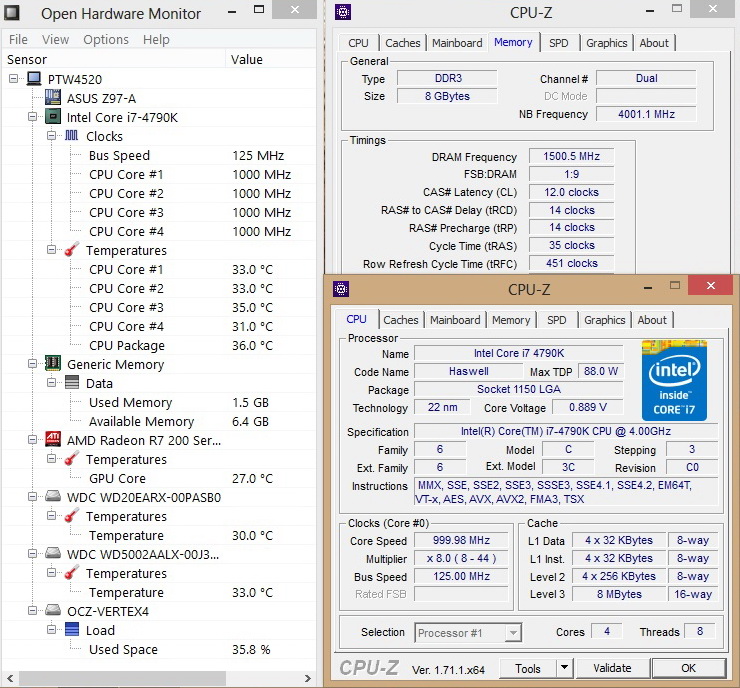Click the Validate button
The image size is (740, 688).
(612, 668)
